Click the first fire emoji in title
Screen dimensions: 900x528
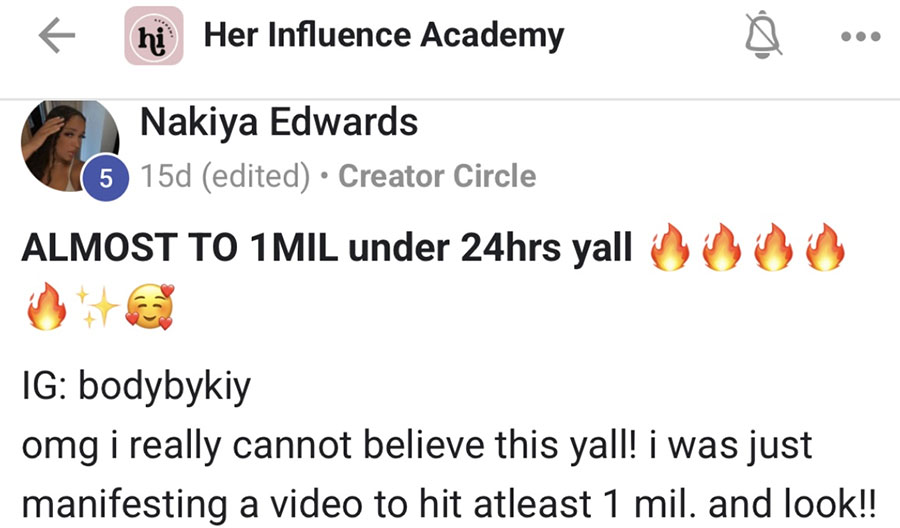point(669,247)
